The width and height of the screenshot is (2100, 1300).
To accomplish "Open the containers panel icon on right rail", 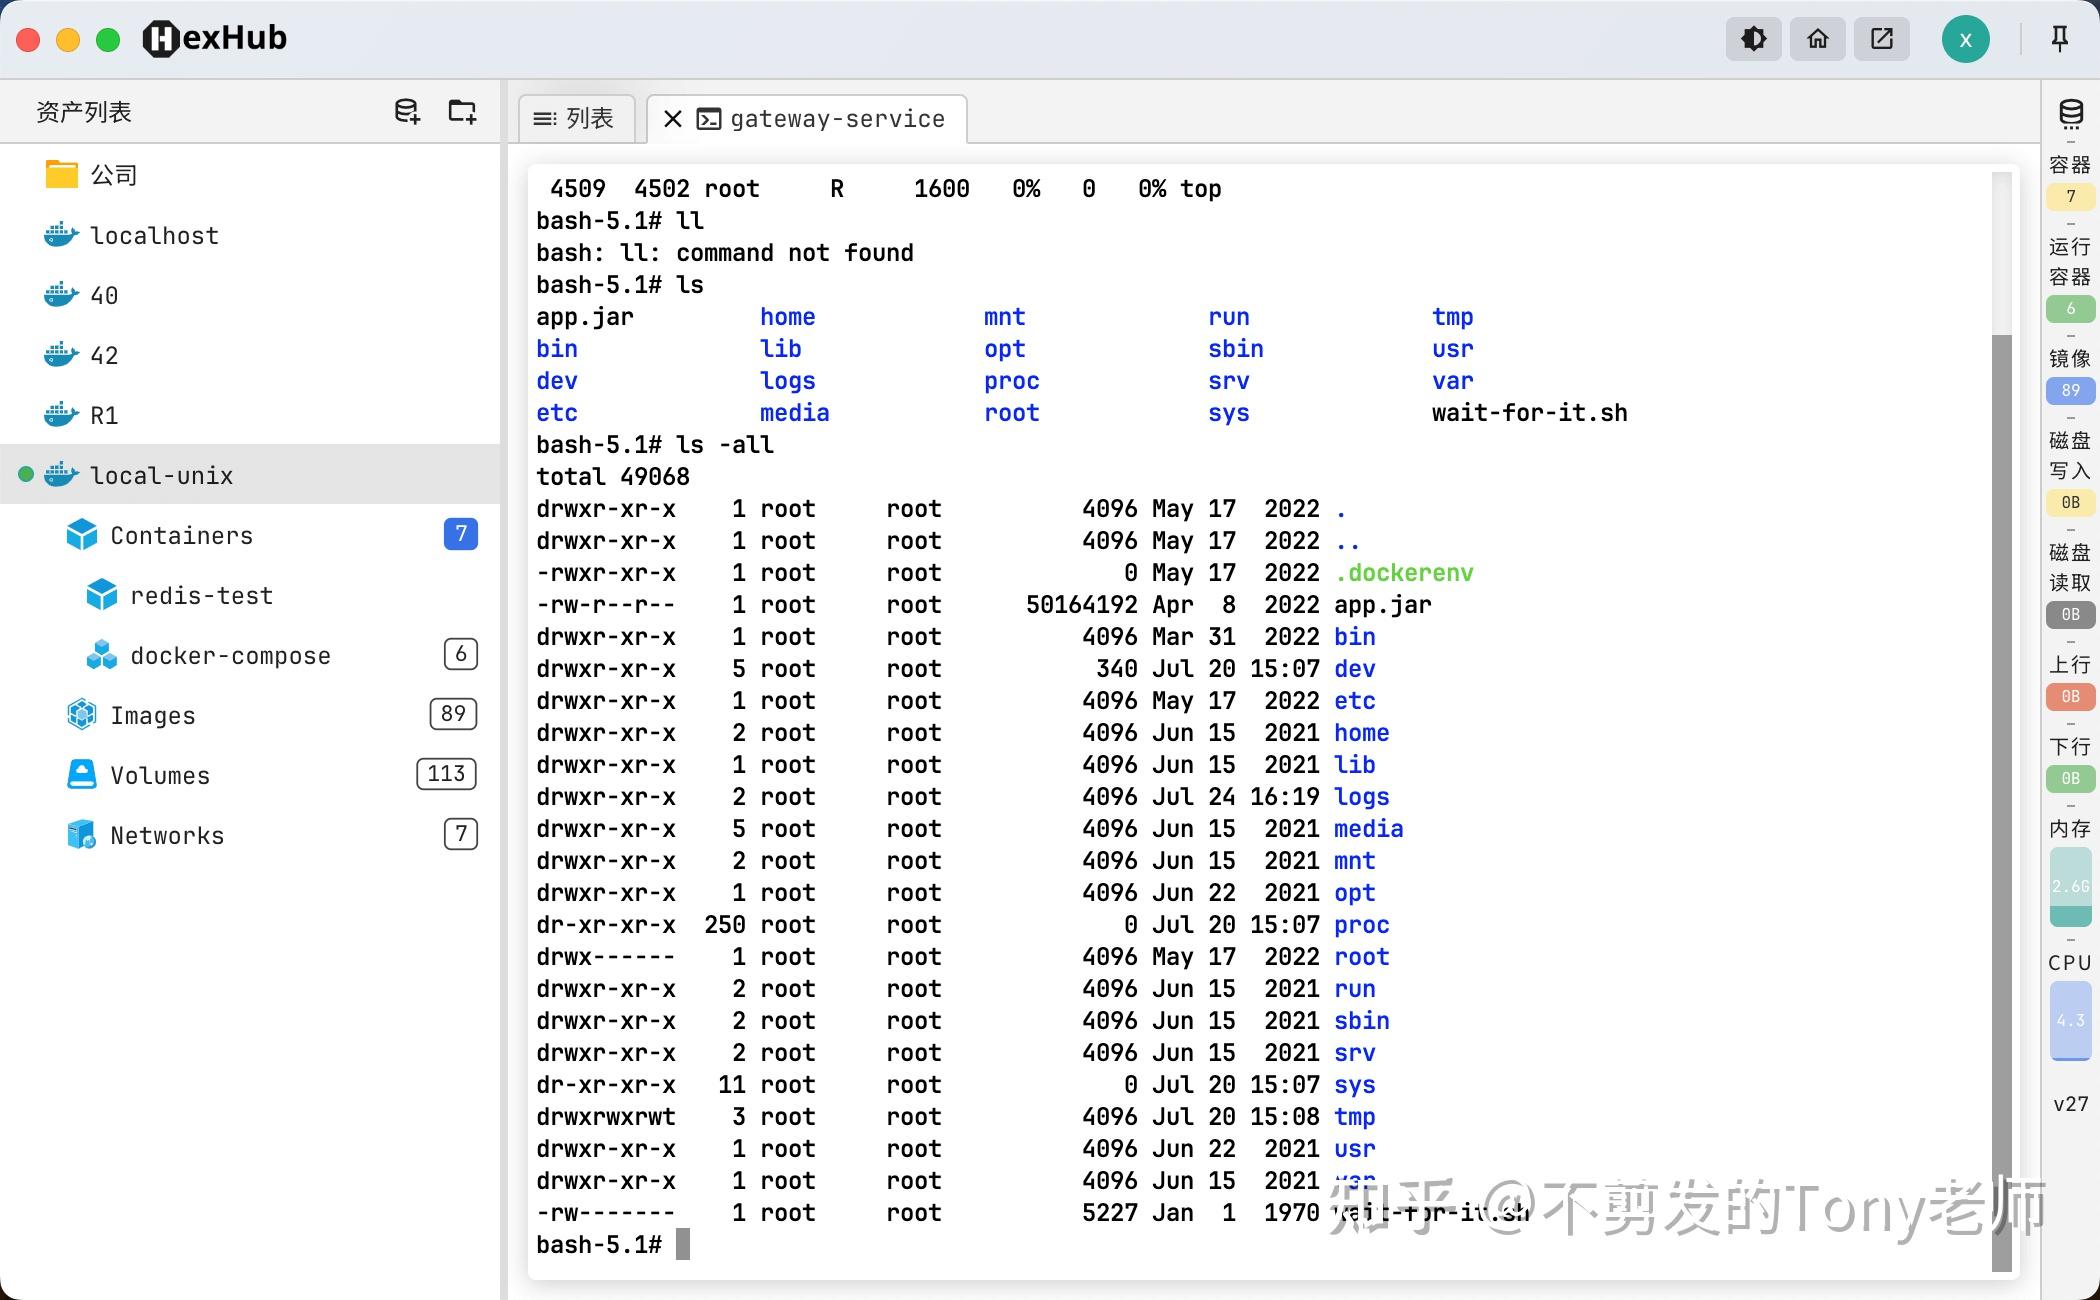I will pos(2070,115).
